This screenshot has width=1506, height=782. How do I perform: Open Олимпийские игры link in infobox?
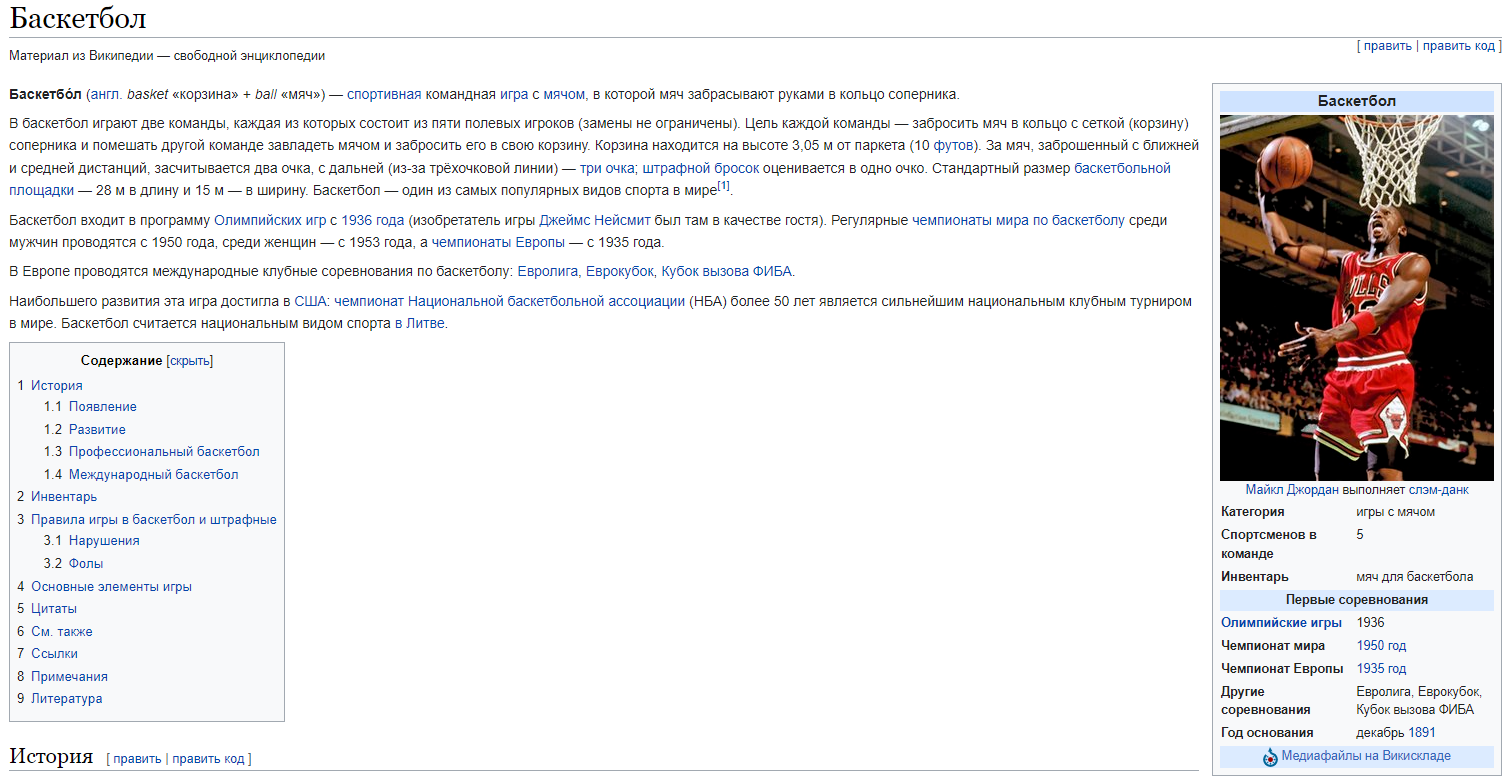coord(1281,623)
